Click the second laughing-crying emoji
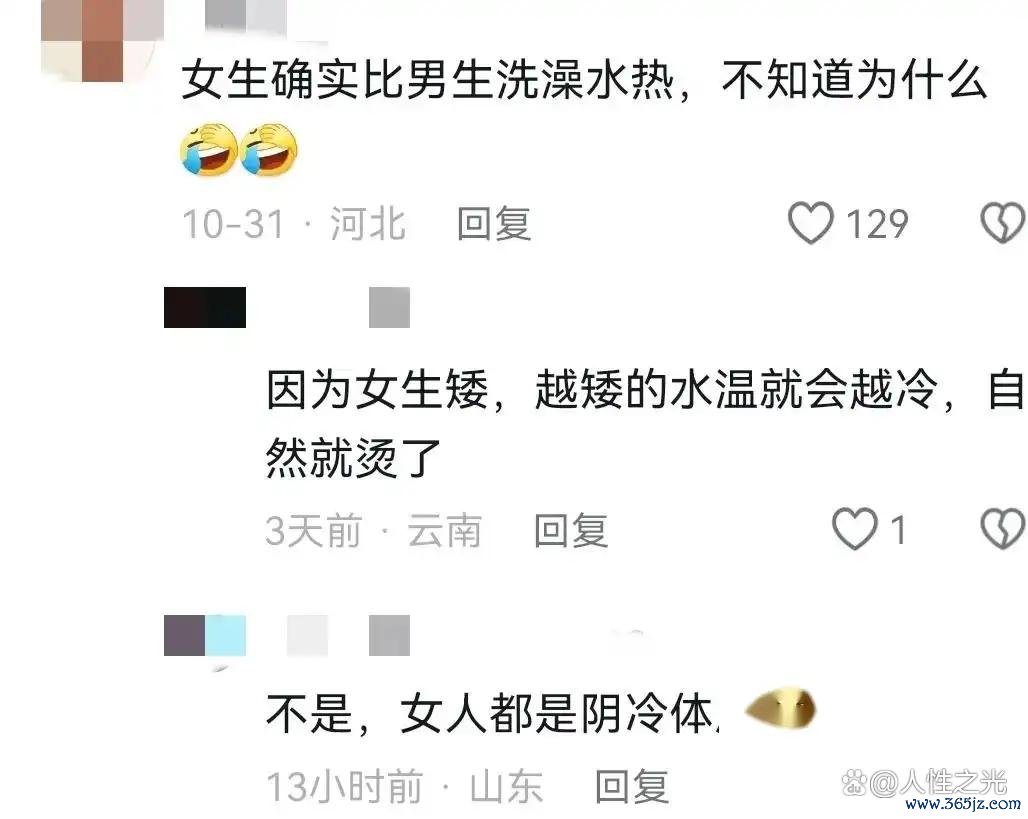Viewport: 1028px width, 819px height. point(269,150)
